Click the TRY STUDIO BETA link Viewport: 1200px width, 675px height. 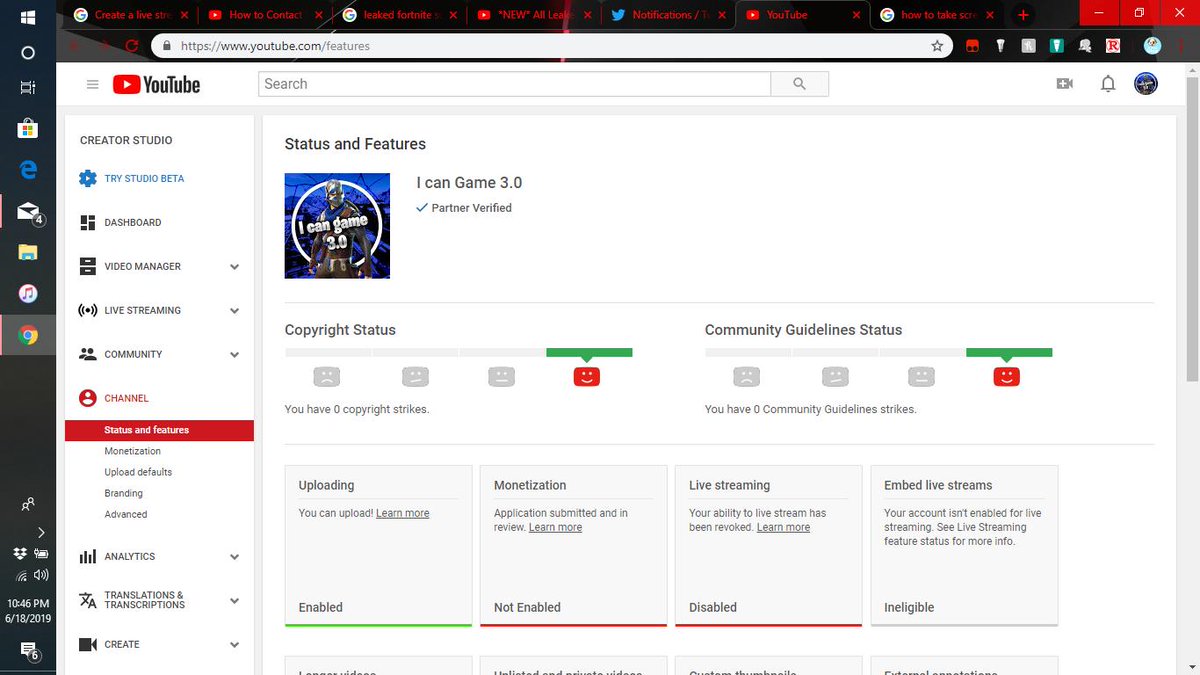[144, 179]
